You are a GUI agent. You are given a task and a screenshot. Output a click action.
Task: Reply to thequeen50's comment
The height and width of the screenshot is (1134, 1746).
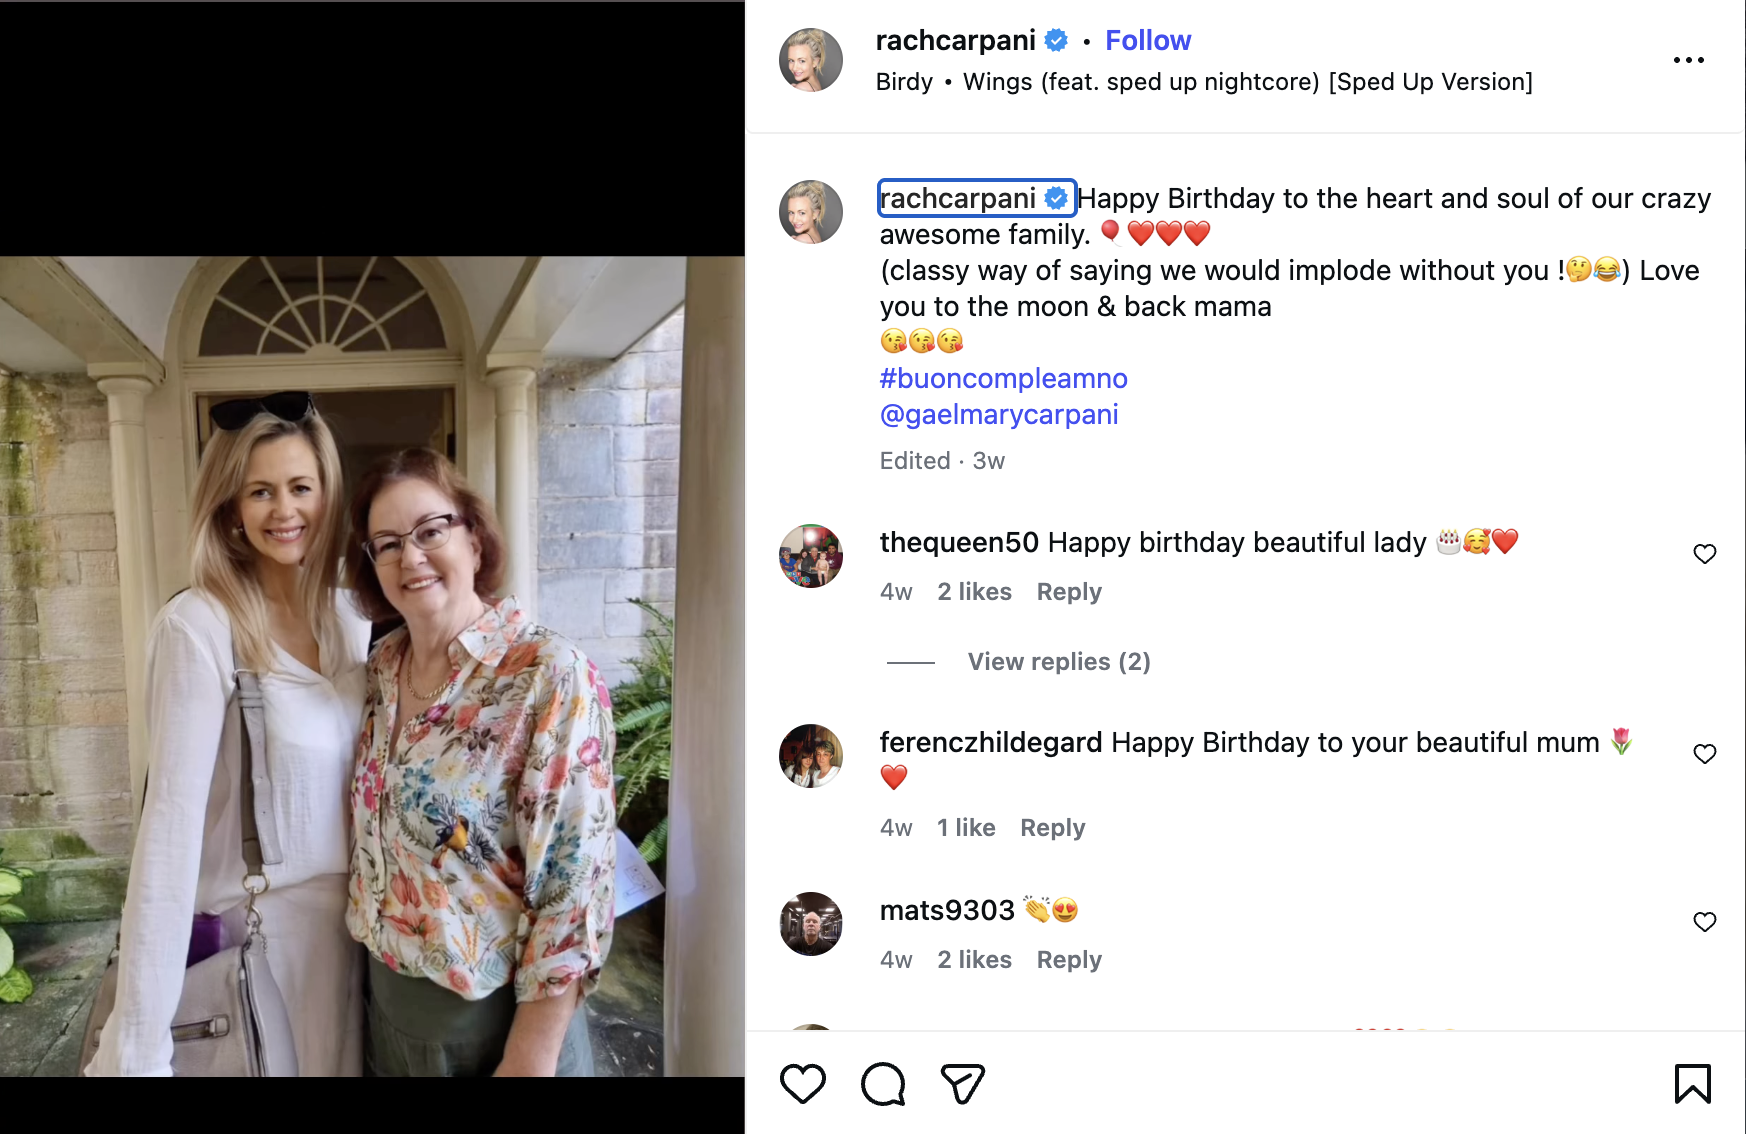[x=1068, y=592]
